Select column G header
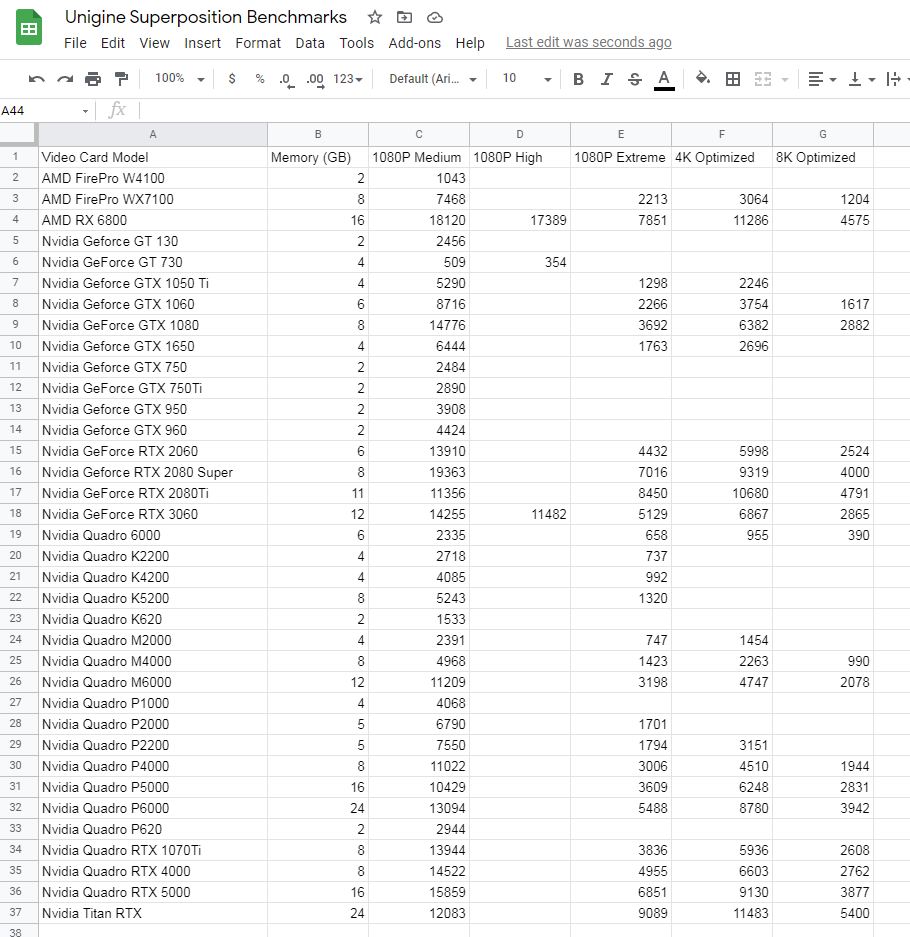910x937 pixels. click(x=823, y=134)
